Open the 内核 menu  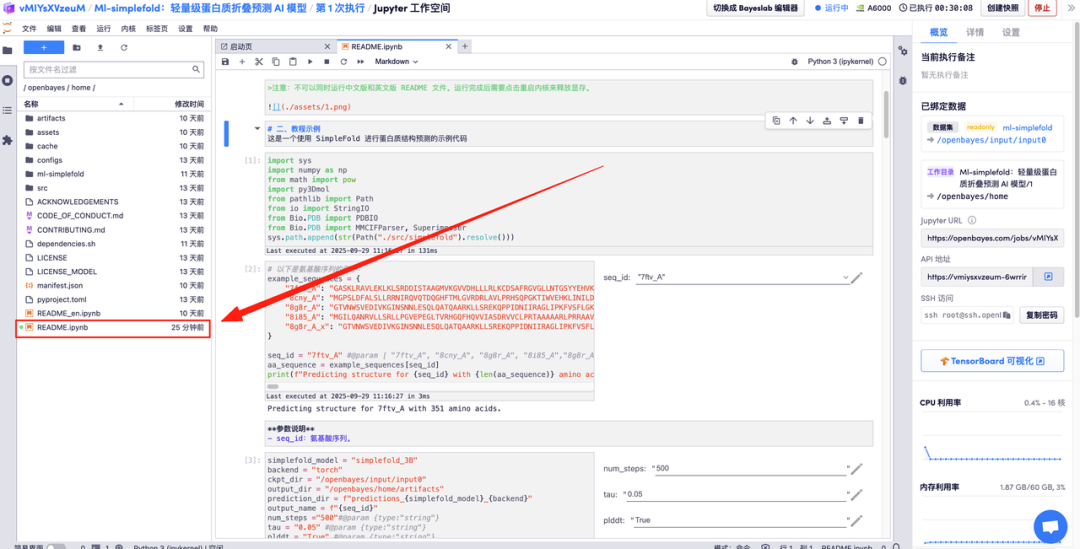[128, 29]
